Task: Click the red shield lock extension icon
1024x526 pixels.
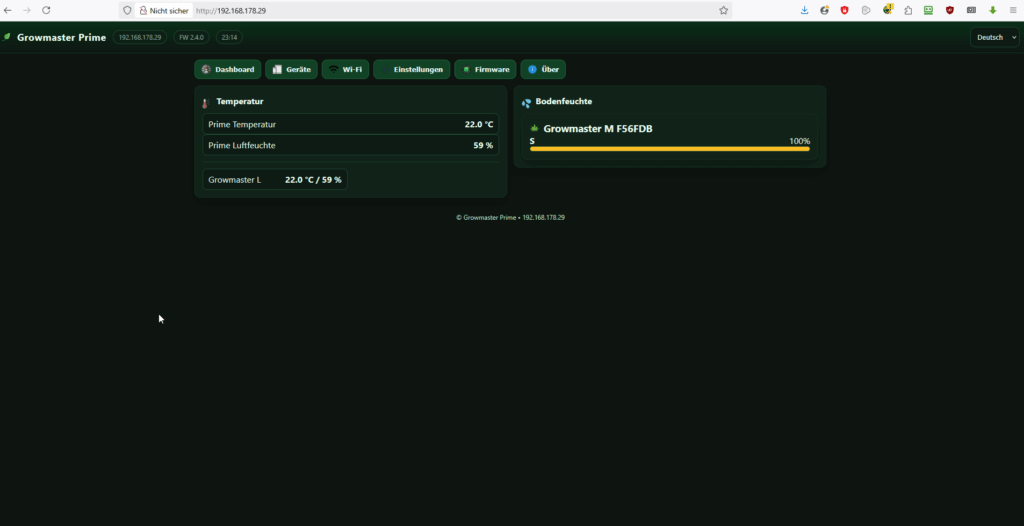Action: (844, 10)
